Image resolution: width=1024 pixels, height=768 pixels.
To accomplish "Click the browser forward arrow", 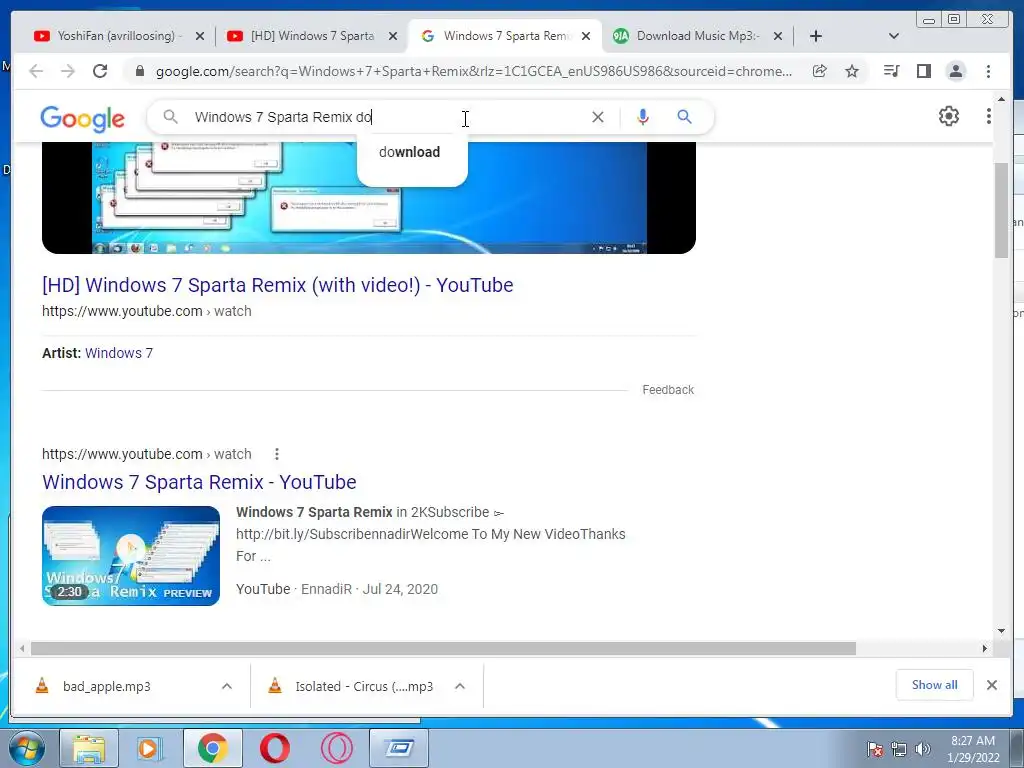I will tap(68, 71).
